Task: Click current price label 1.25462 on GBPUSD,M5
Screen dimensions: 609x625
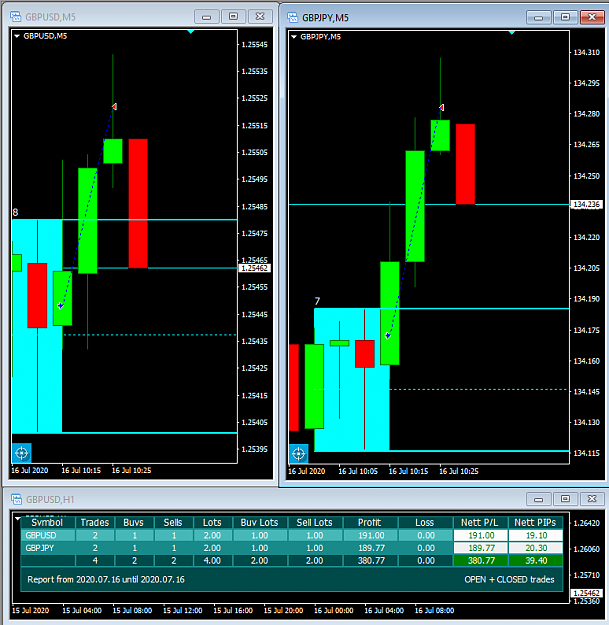Action: [255, 268]
